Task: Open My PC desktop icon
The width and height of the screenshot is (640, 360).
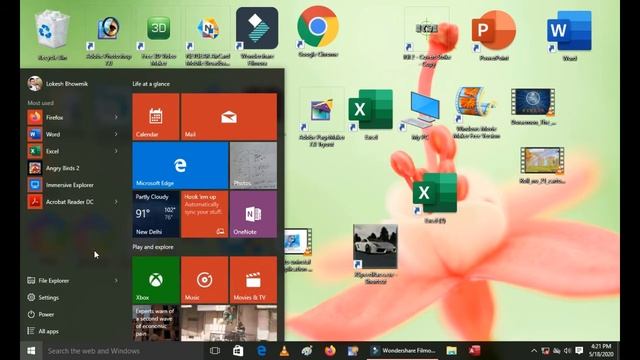Action: tap(420, 115)
